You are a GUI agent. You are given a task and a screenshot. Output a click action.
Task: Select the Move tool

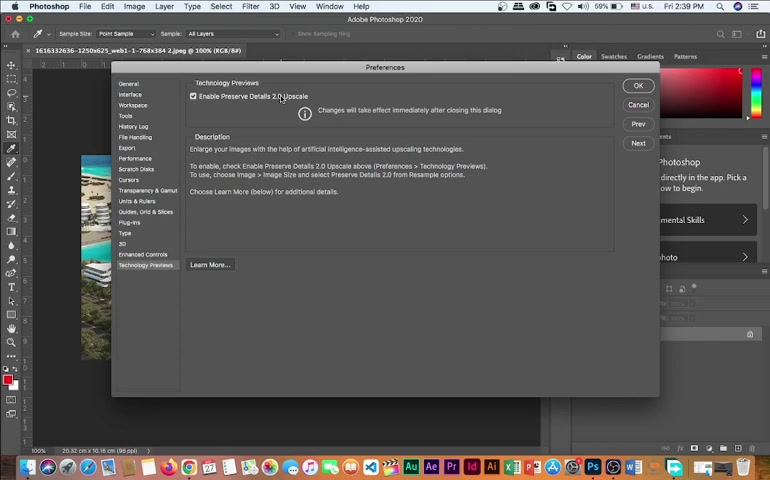coord(11,65)
